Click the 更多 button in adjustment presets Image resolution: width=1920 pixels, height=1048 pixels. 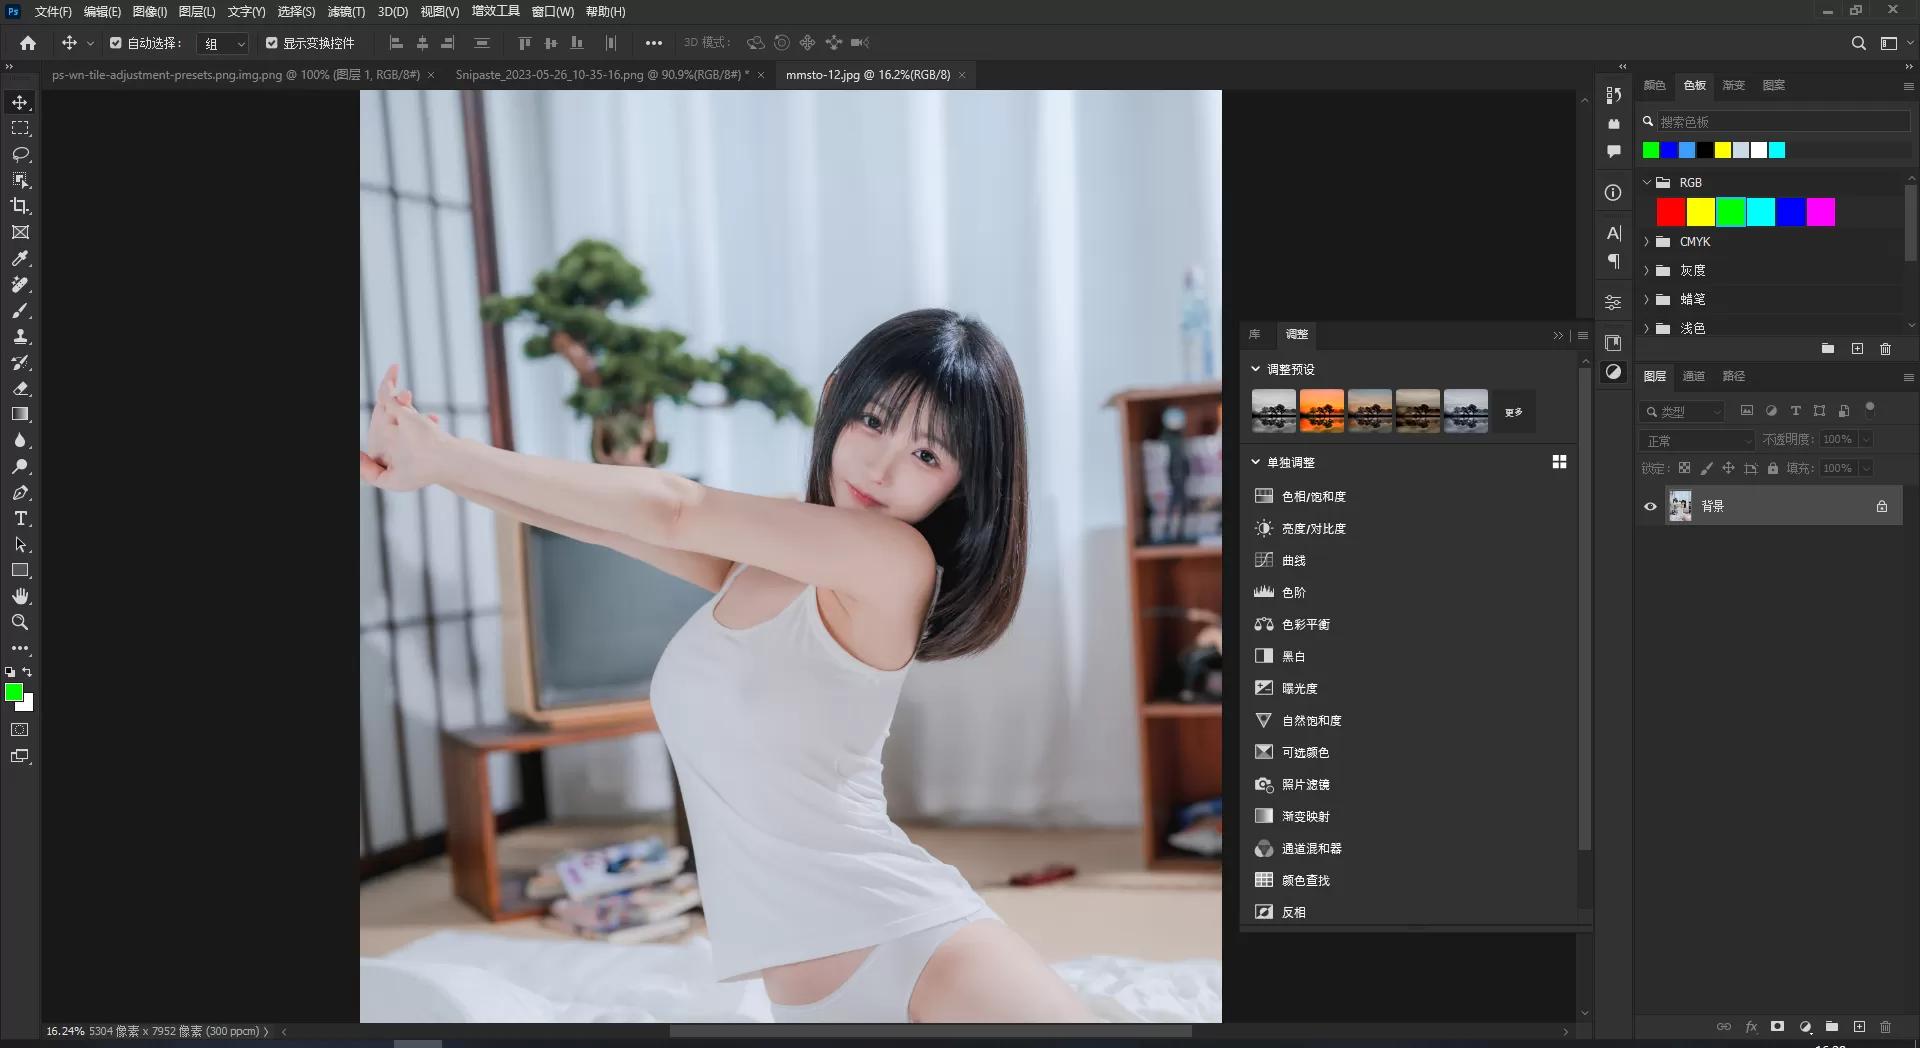click(x=1512, y=411)
